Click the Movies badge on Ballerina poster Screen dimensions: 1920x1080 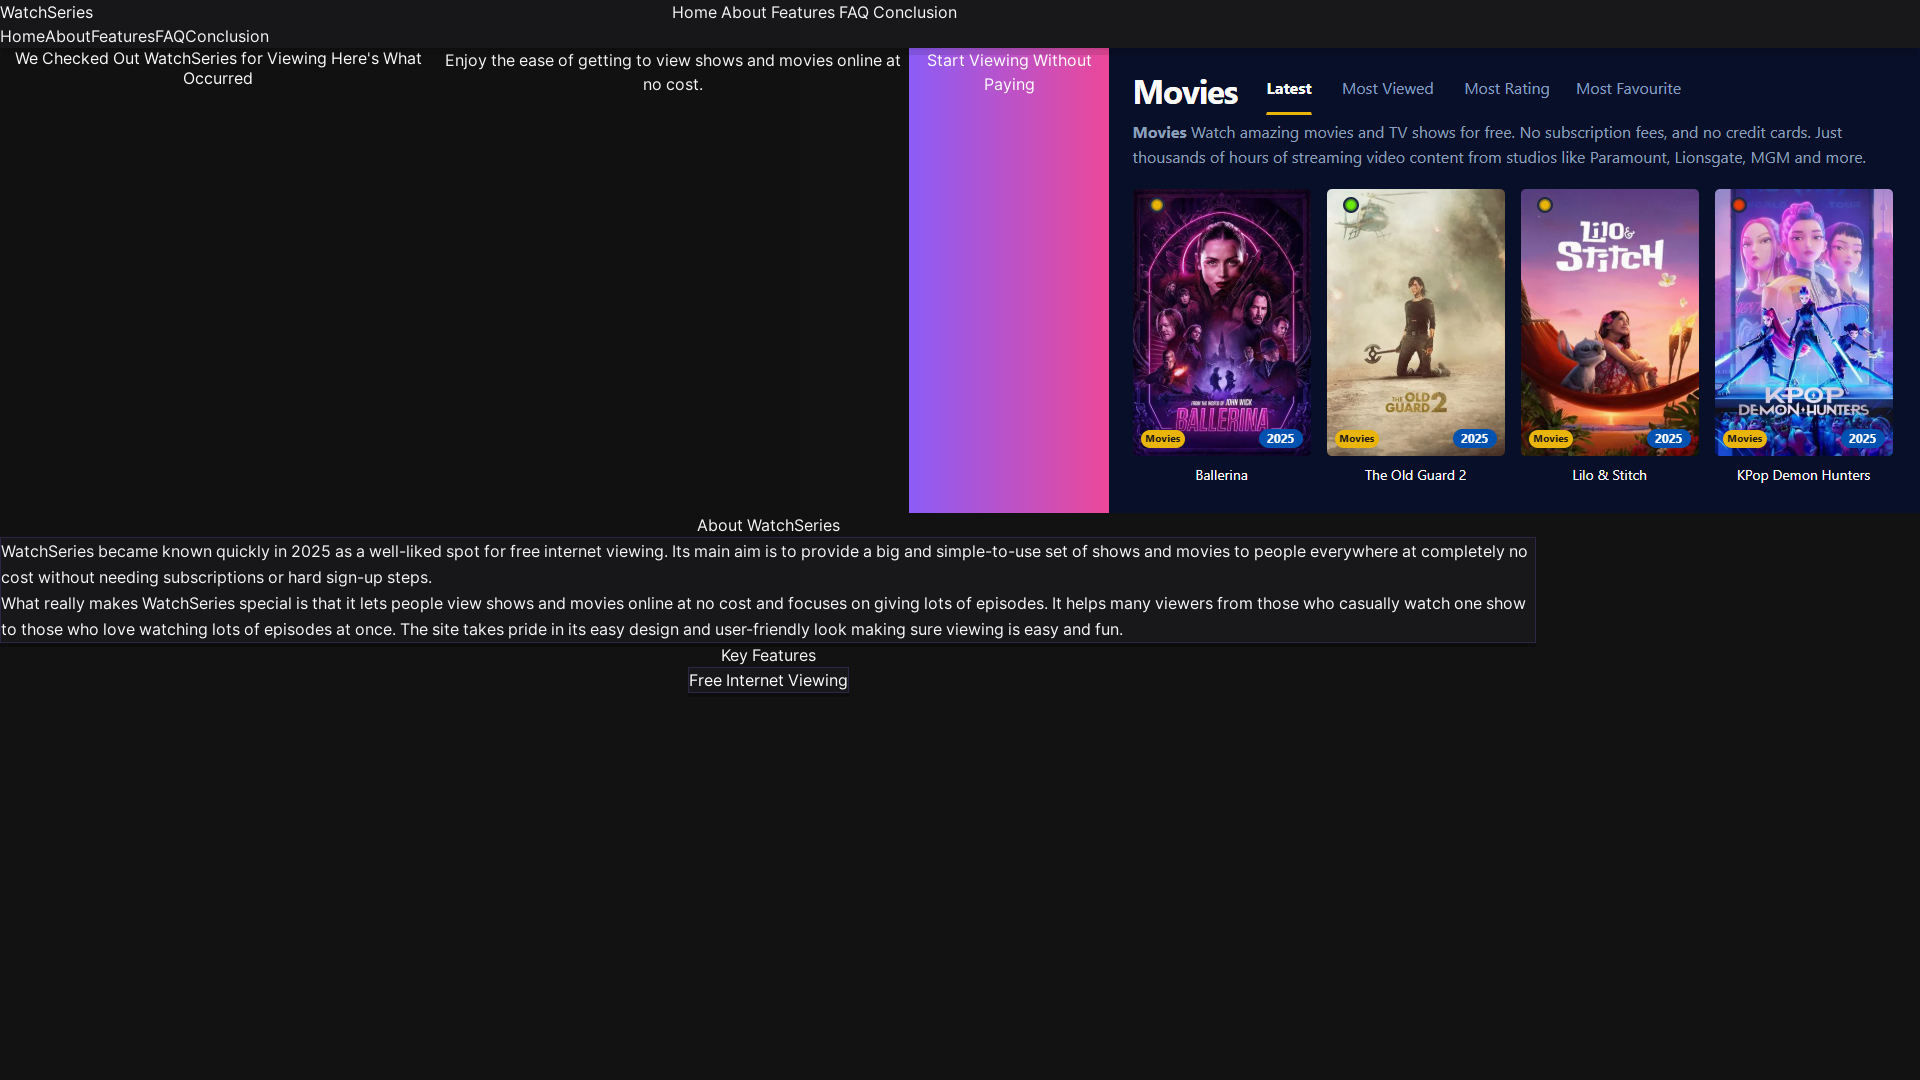click(x=1162, y=439)
